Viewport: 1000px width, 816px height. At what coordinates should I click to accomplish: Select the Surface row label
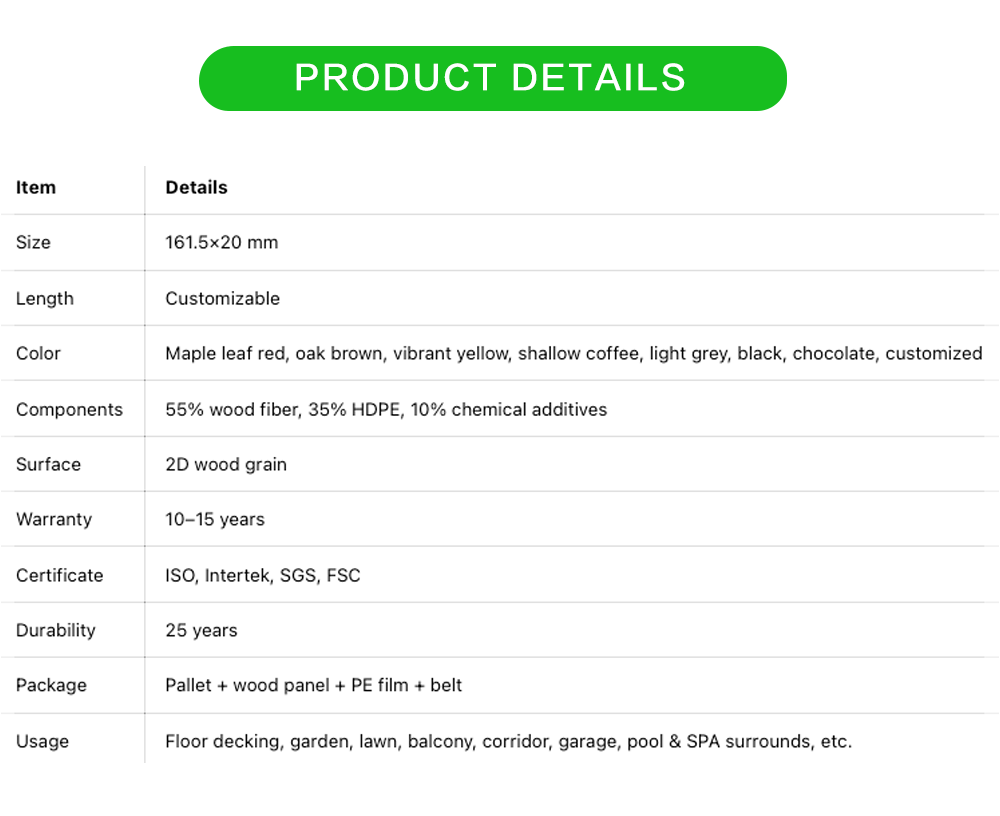tap(48, 465)
